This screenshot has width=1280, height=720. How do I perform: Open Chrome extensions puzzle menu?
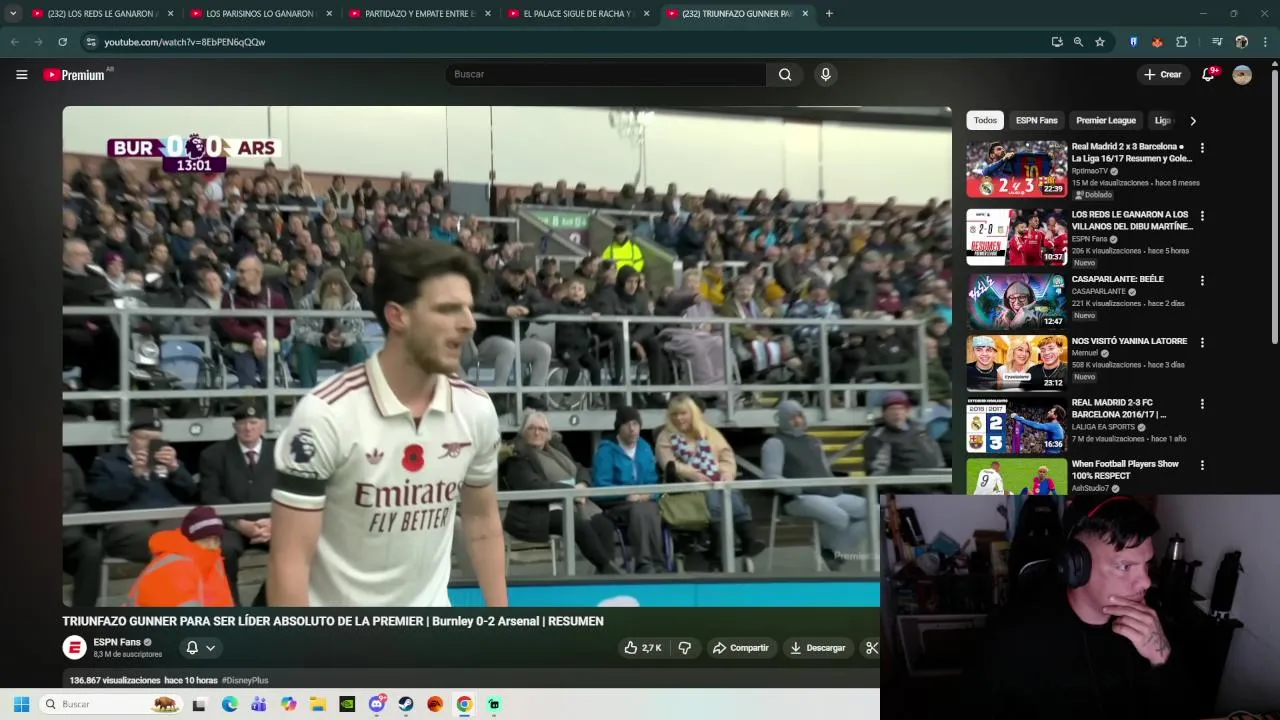(1181, 42)
